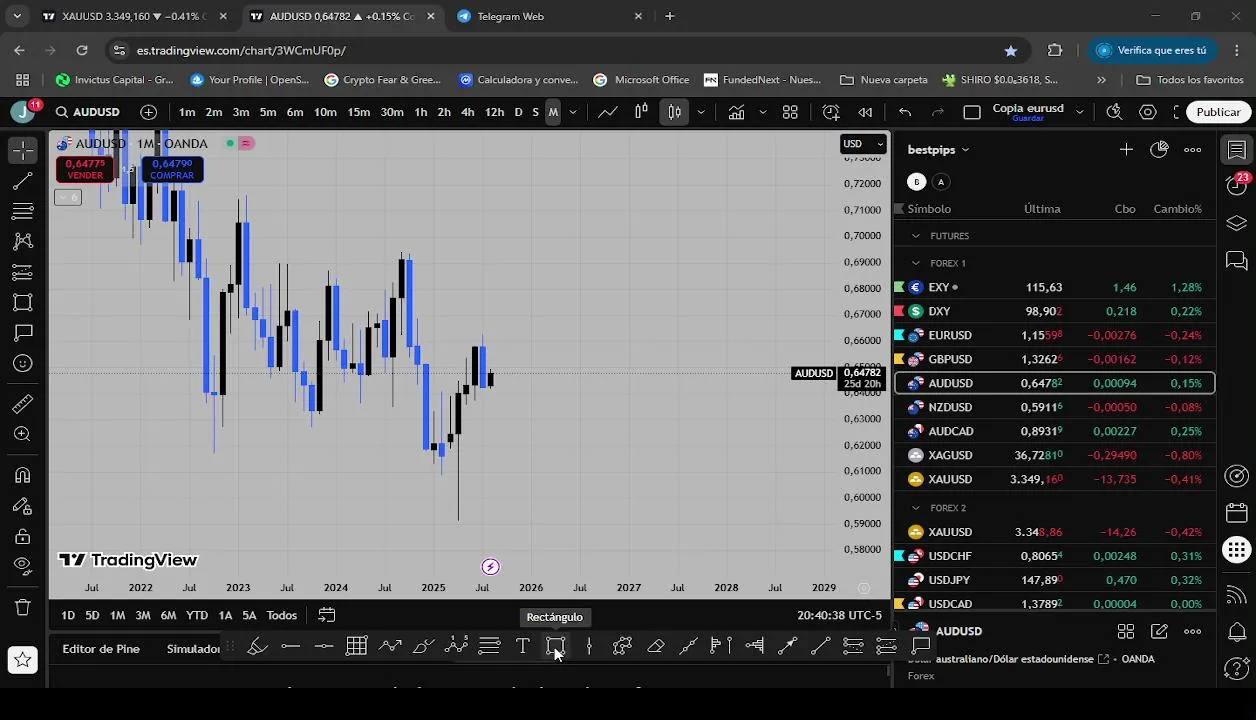Open the go-to-date calendar icon
The height and width of the screenshot is (720, 1256).
pyautogui.click(x=327, y=615)
